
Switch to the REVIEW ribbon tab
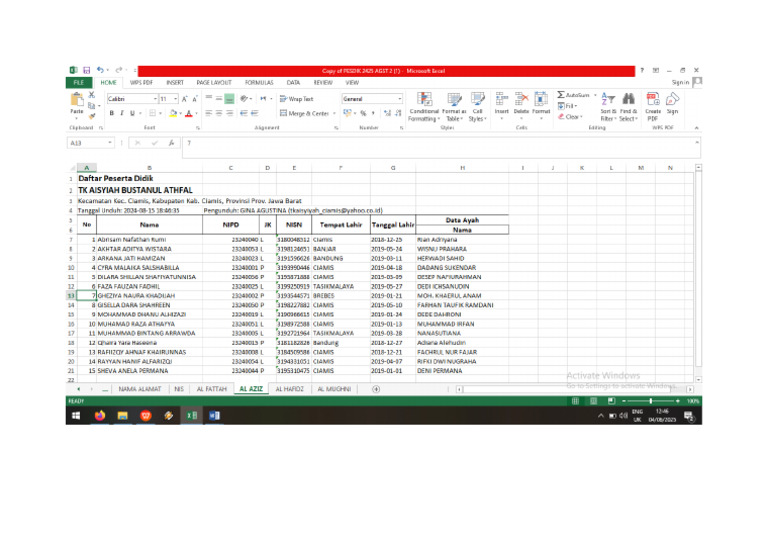pyautogui.click(x=323, y=83)
